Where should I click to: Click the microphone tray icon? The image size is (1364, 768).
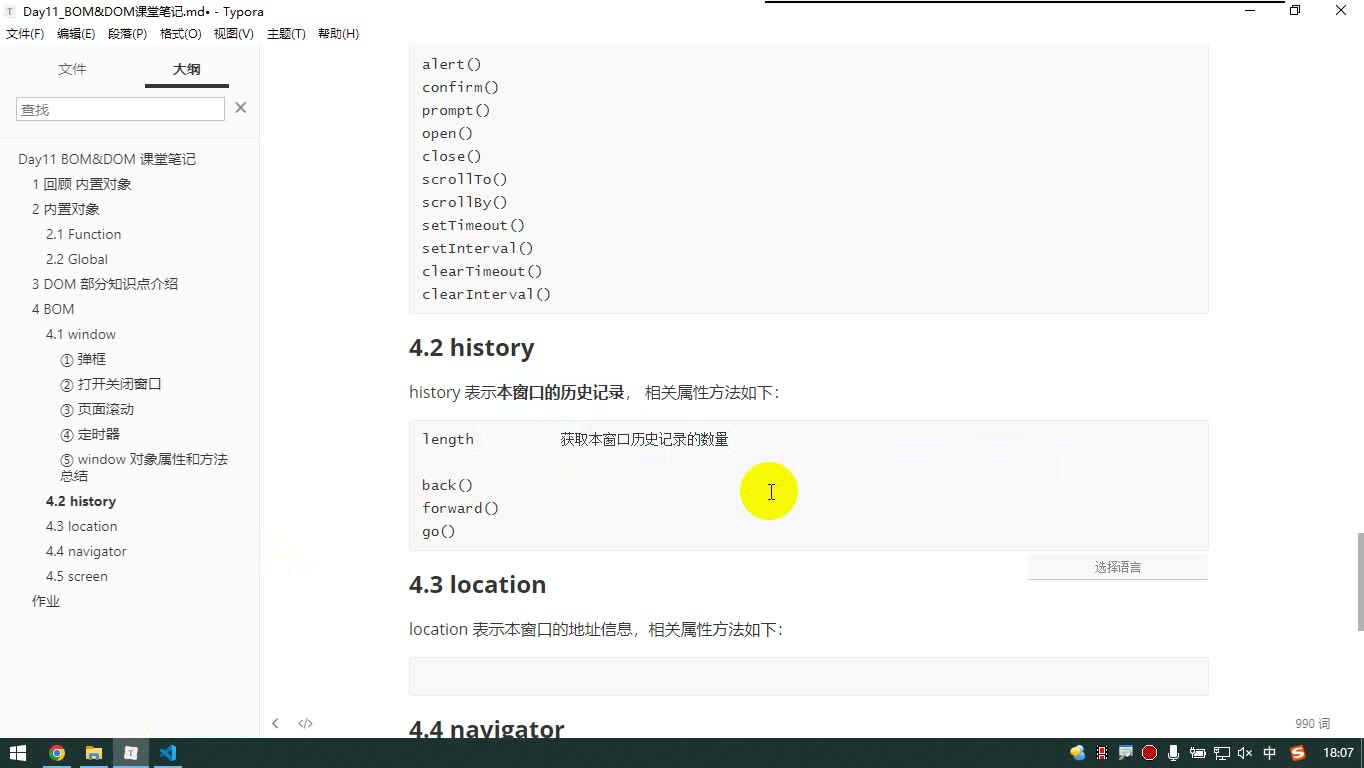point(1173,753)
